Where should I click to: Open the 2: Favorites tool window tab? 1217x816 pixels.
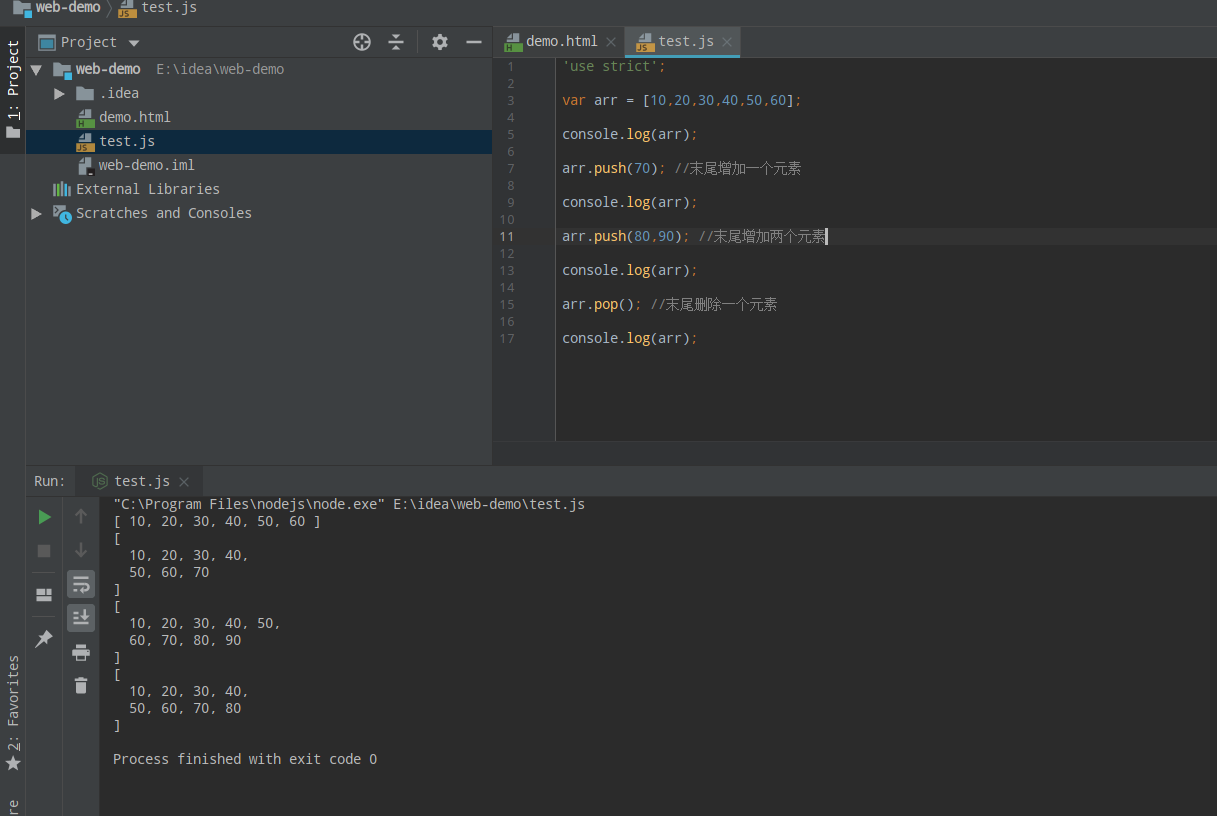click(13, 712)
